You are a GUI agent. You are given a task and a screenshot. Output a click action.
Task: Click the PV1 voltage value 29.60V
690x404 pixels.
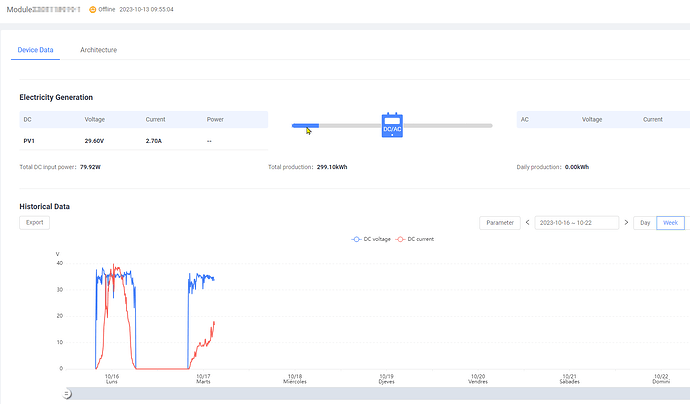[x=94, y=141]
